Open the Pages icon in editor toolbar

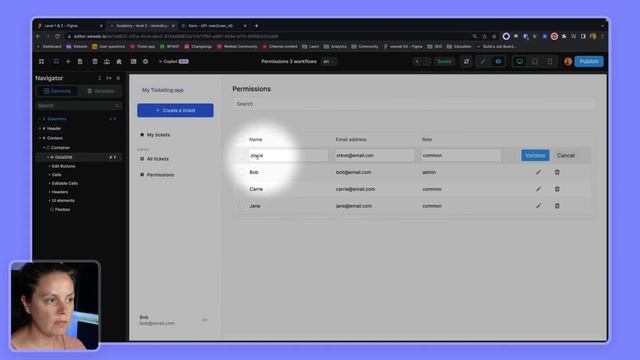pyautogui.click(x=80, y=61)
